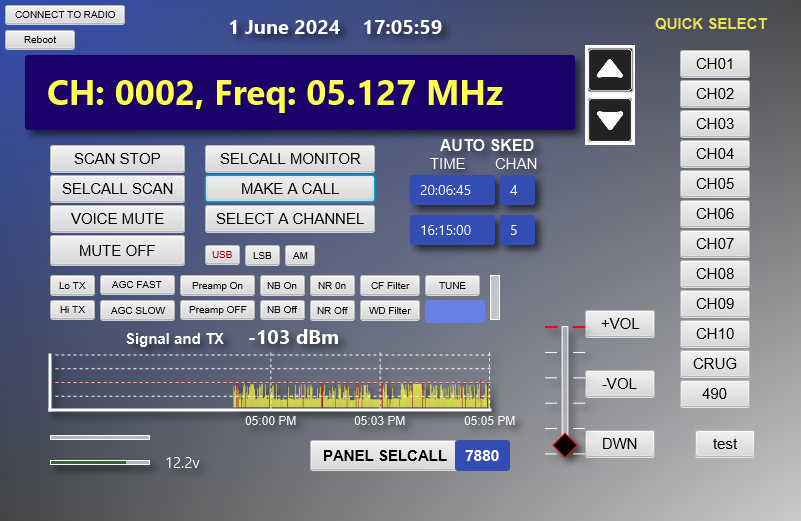Select USB mode

222,255
